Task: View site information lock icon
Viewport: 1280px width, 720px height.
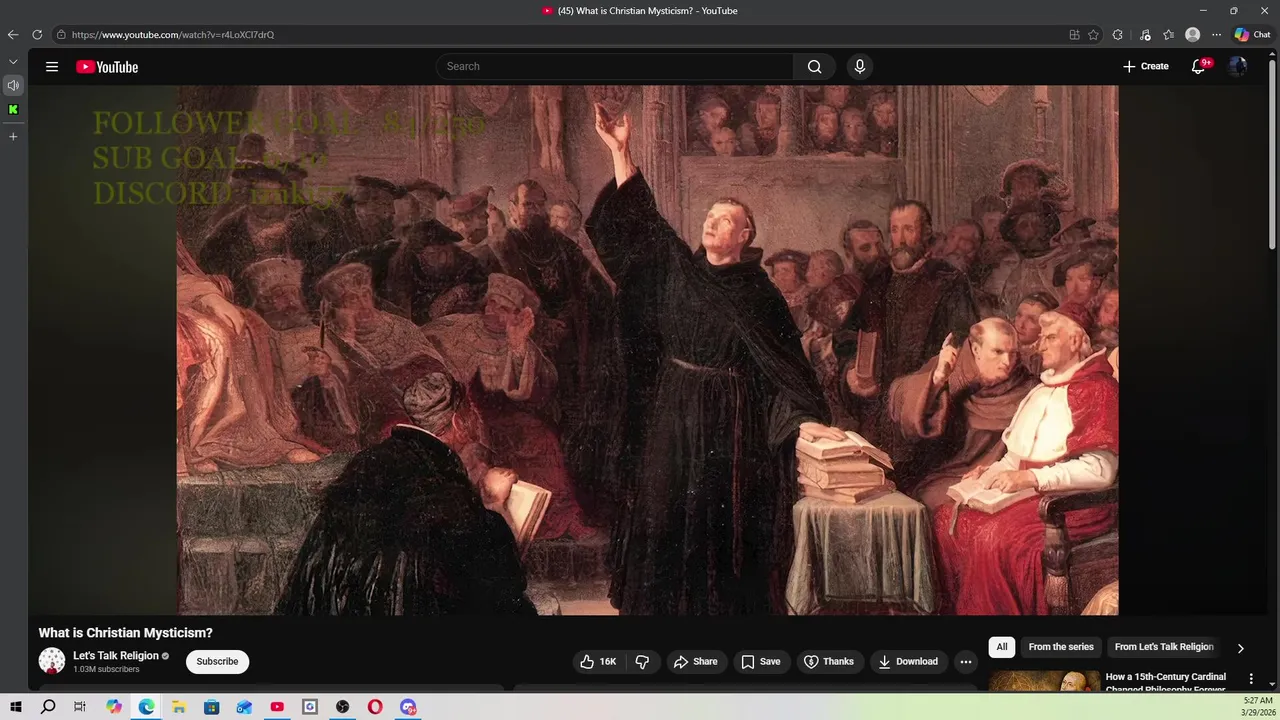Action: point(61,34)
